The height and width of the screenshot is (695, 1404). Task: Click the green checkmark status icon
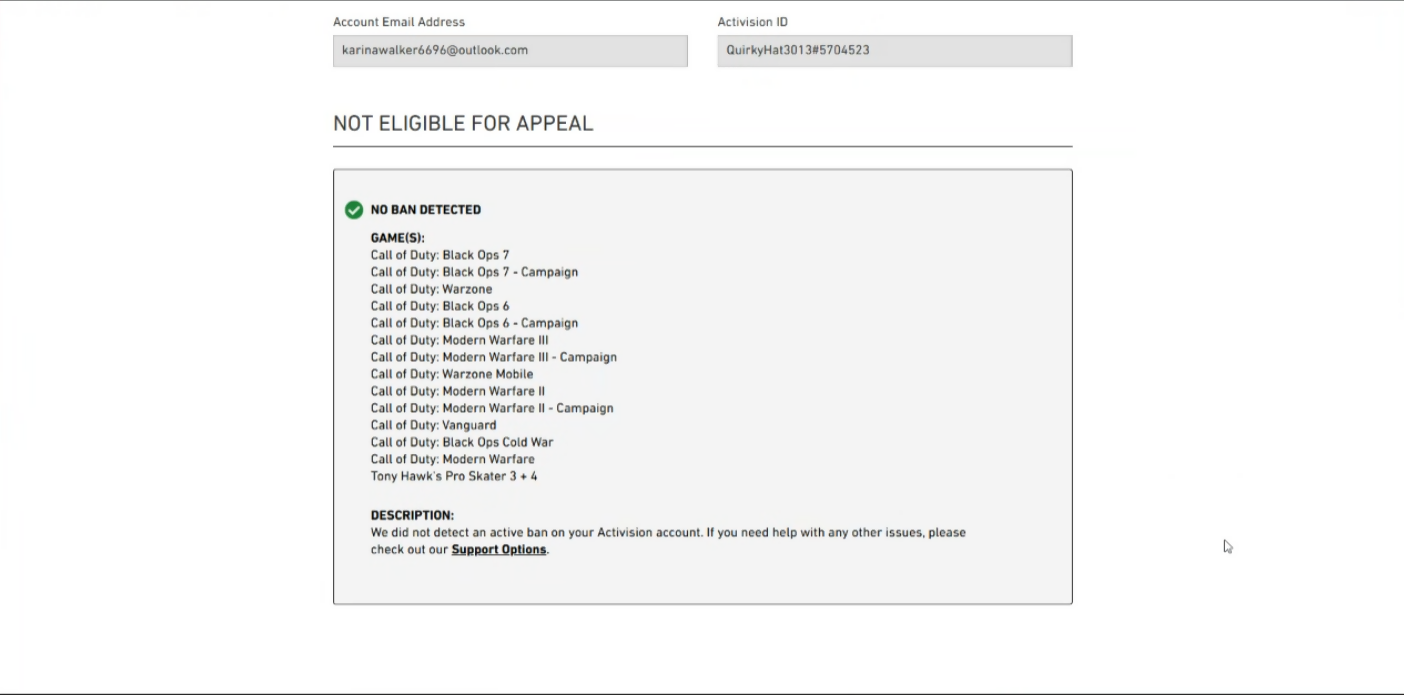pos(354,210)
